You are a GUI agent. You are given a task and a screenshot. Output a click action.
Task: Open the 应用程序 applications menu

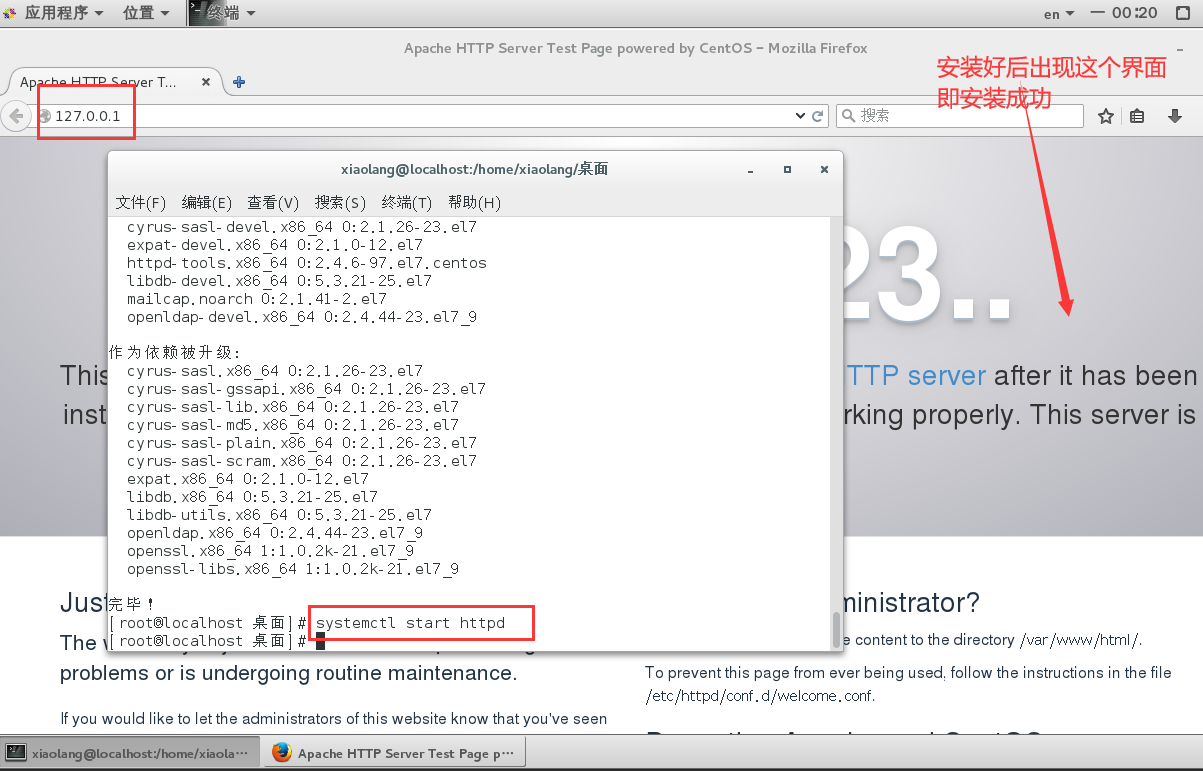(x=54, y=13)
